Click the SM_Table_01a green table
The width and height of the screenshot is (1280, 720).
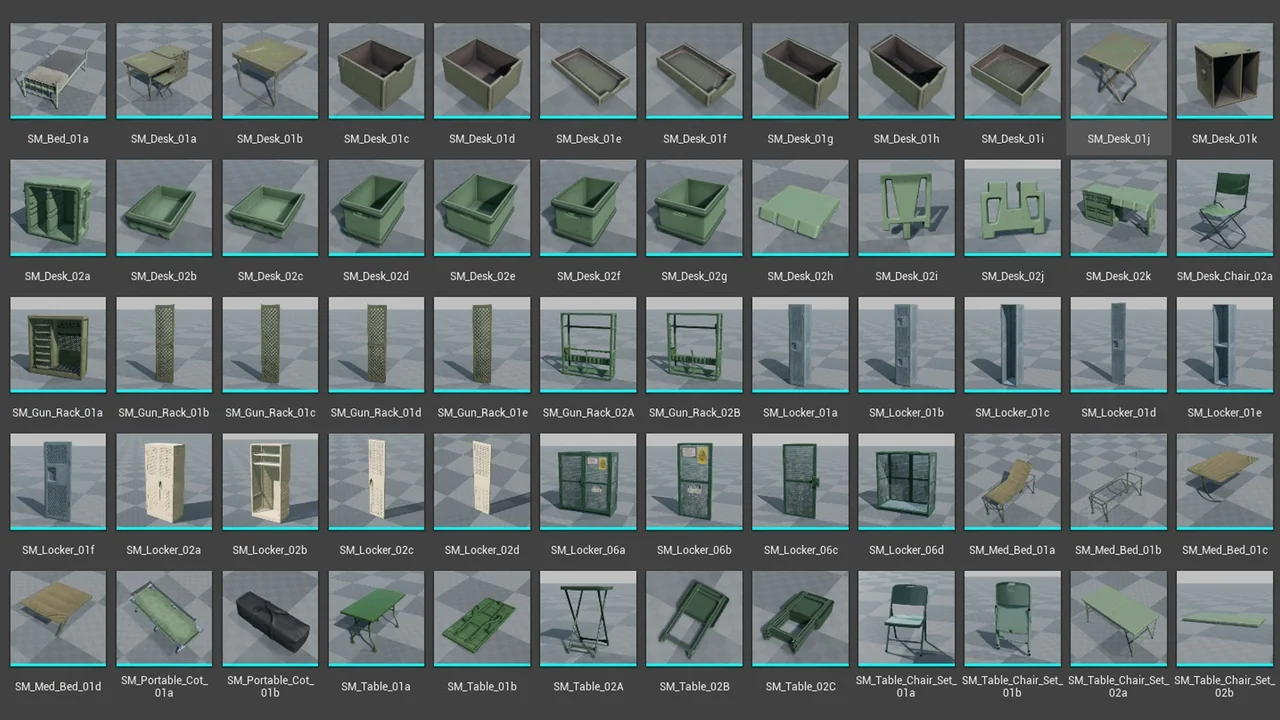click(x=376, y=618)
